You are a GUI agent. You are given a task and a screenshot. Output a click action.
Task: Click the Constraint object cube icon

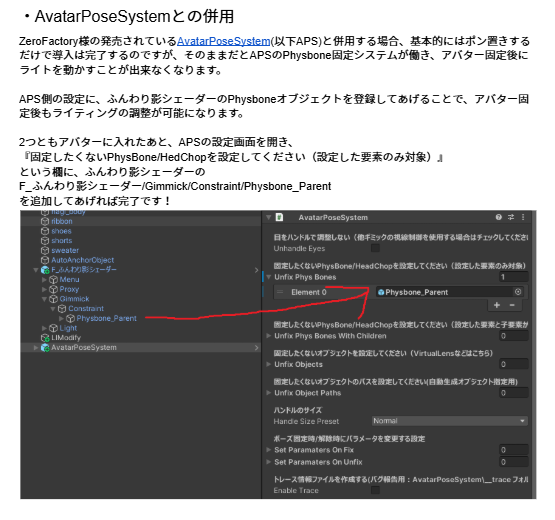62,309
